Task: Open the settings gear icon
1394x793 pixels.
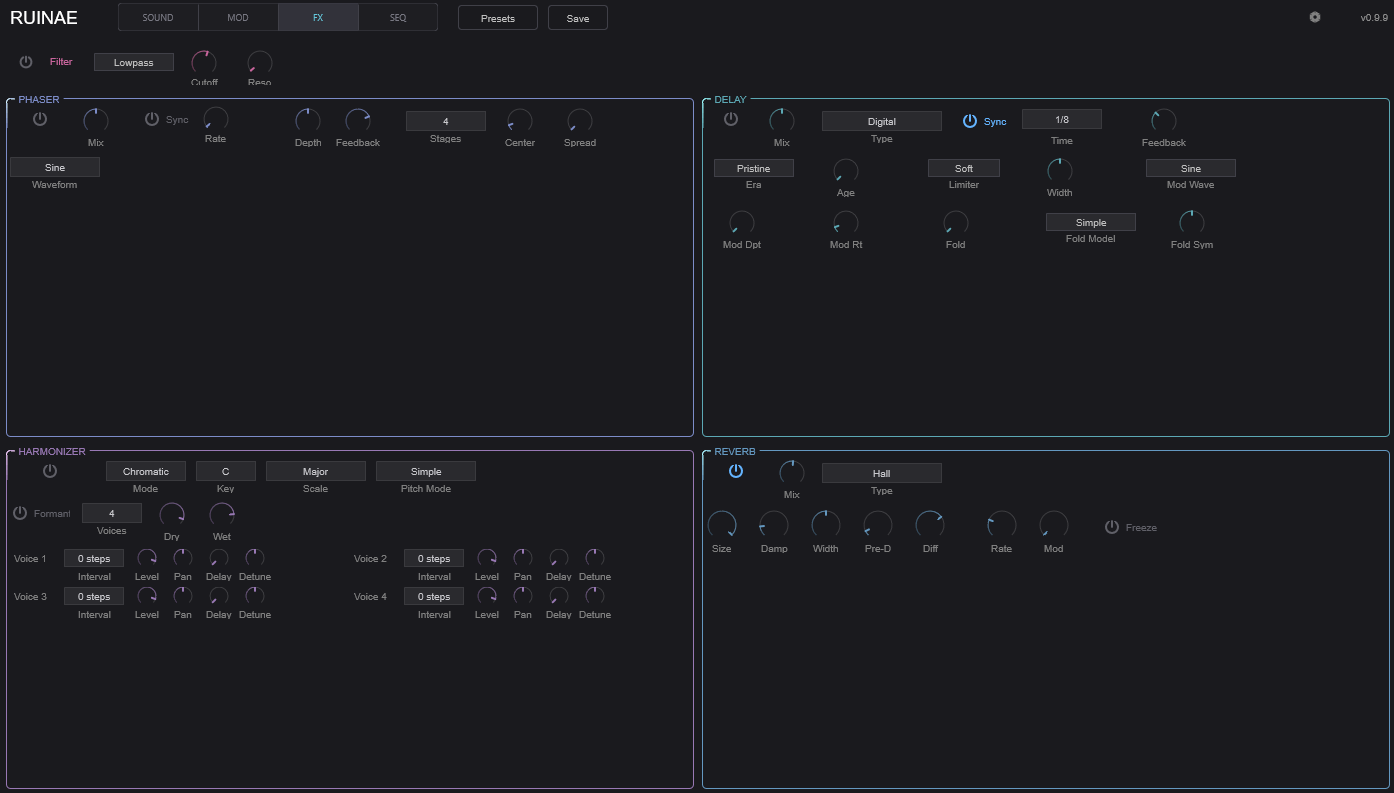Action: tap(1314, 17)
